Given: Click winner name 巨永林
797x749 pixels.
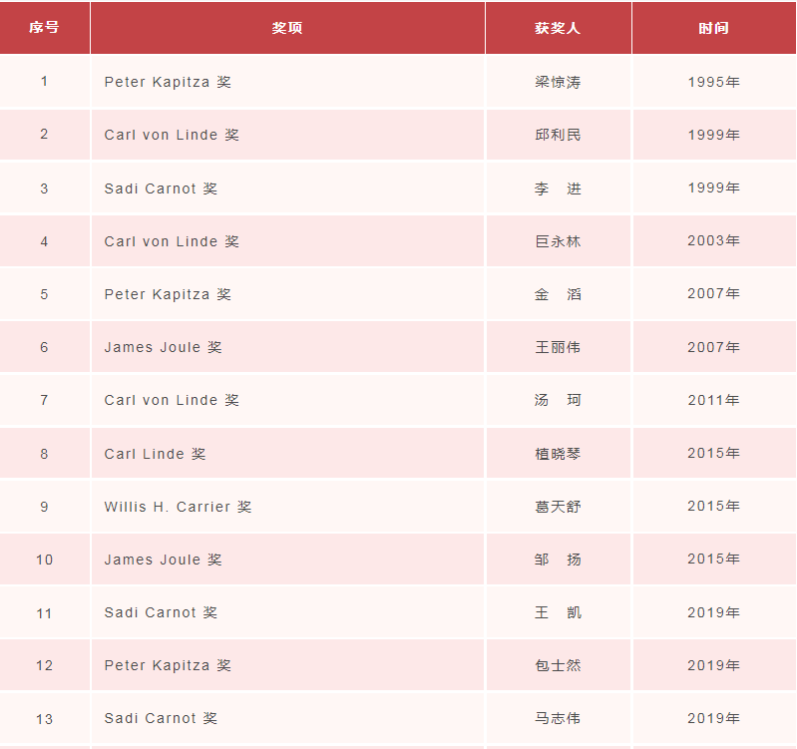Looking at the screenshot, I should tap(558, 241).
